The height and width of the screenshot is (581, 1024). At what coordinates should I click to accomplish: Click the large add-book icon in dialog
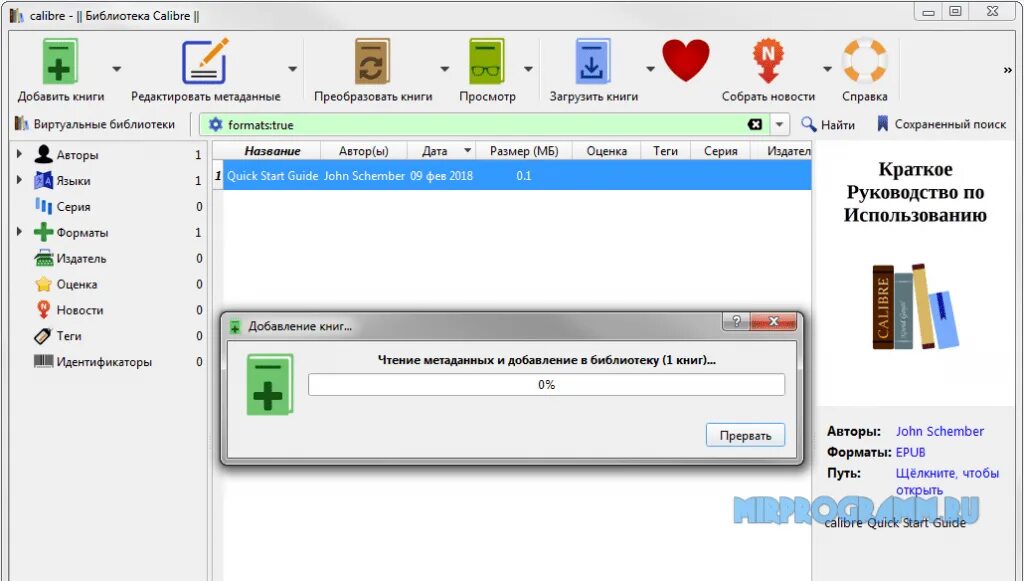[x=270, y=385]
